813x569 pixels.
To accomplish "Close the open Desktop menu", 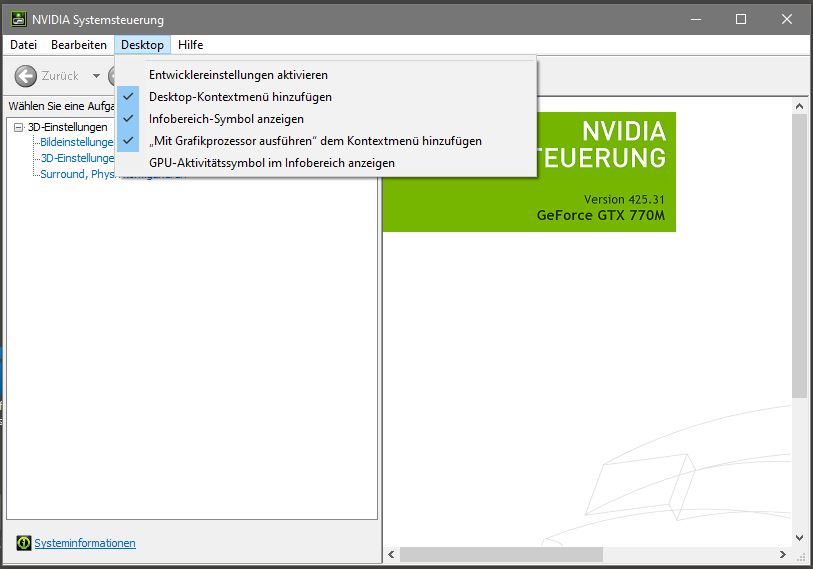I will pyautogui.click(x=143, y=45).
